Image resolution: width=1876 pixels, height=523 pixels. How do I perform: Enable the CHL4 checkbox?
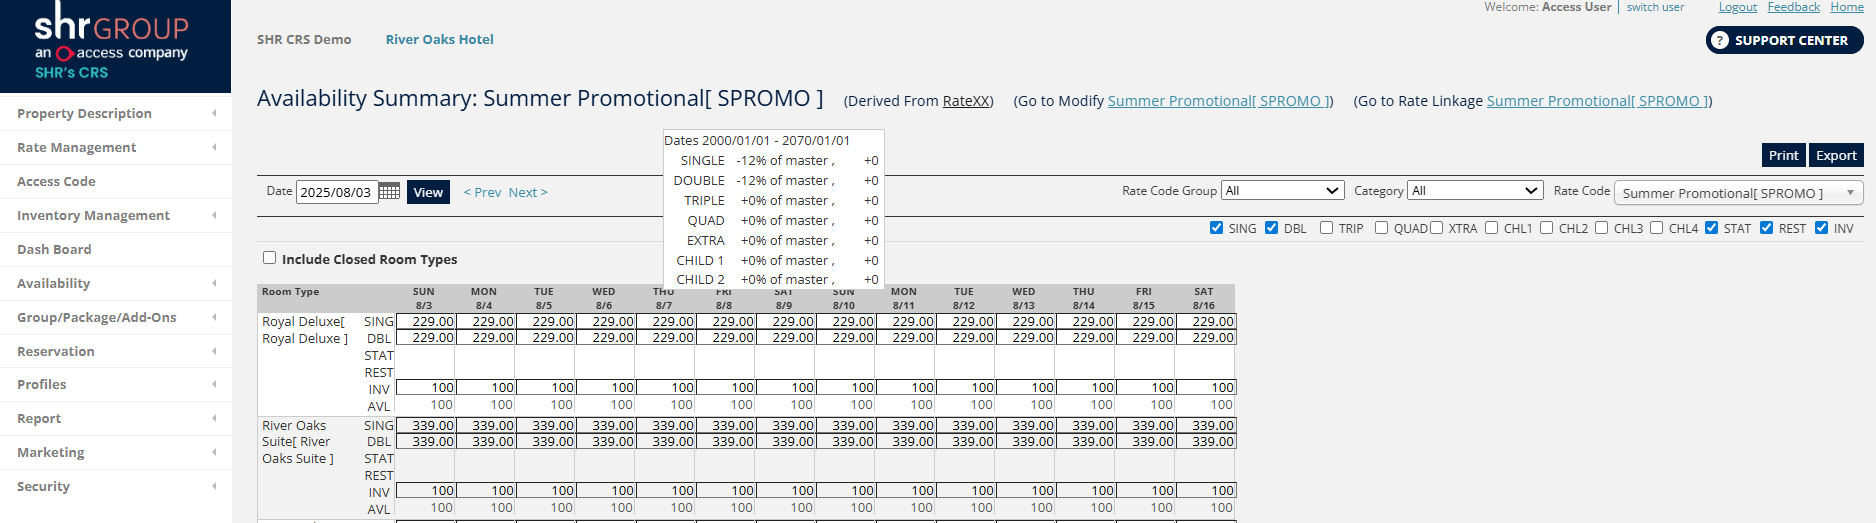1656,228
